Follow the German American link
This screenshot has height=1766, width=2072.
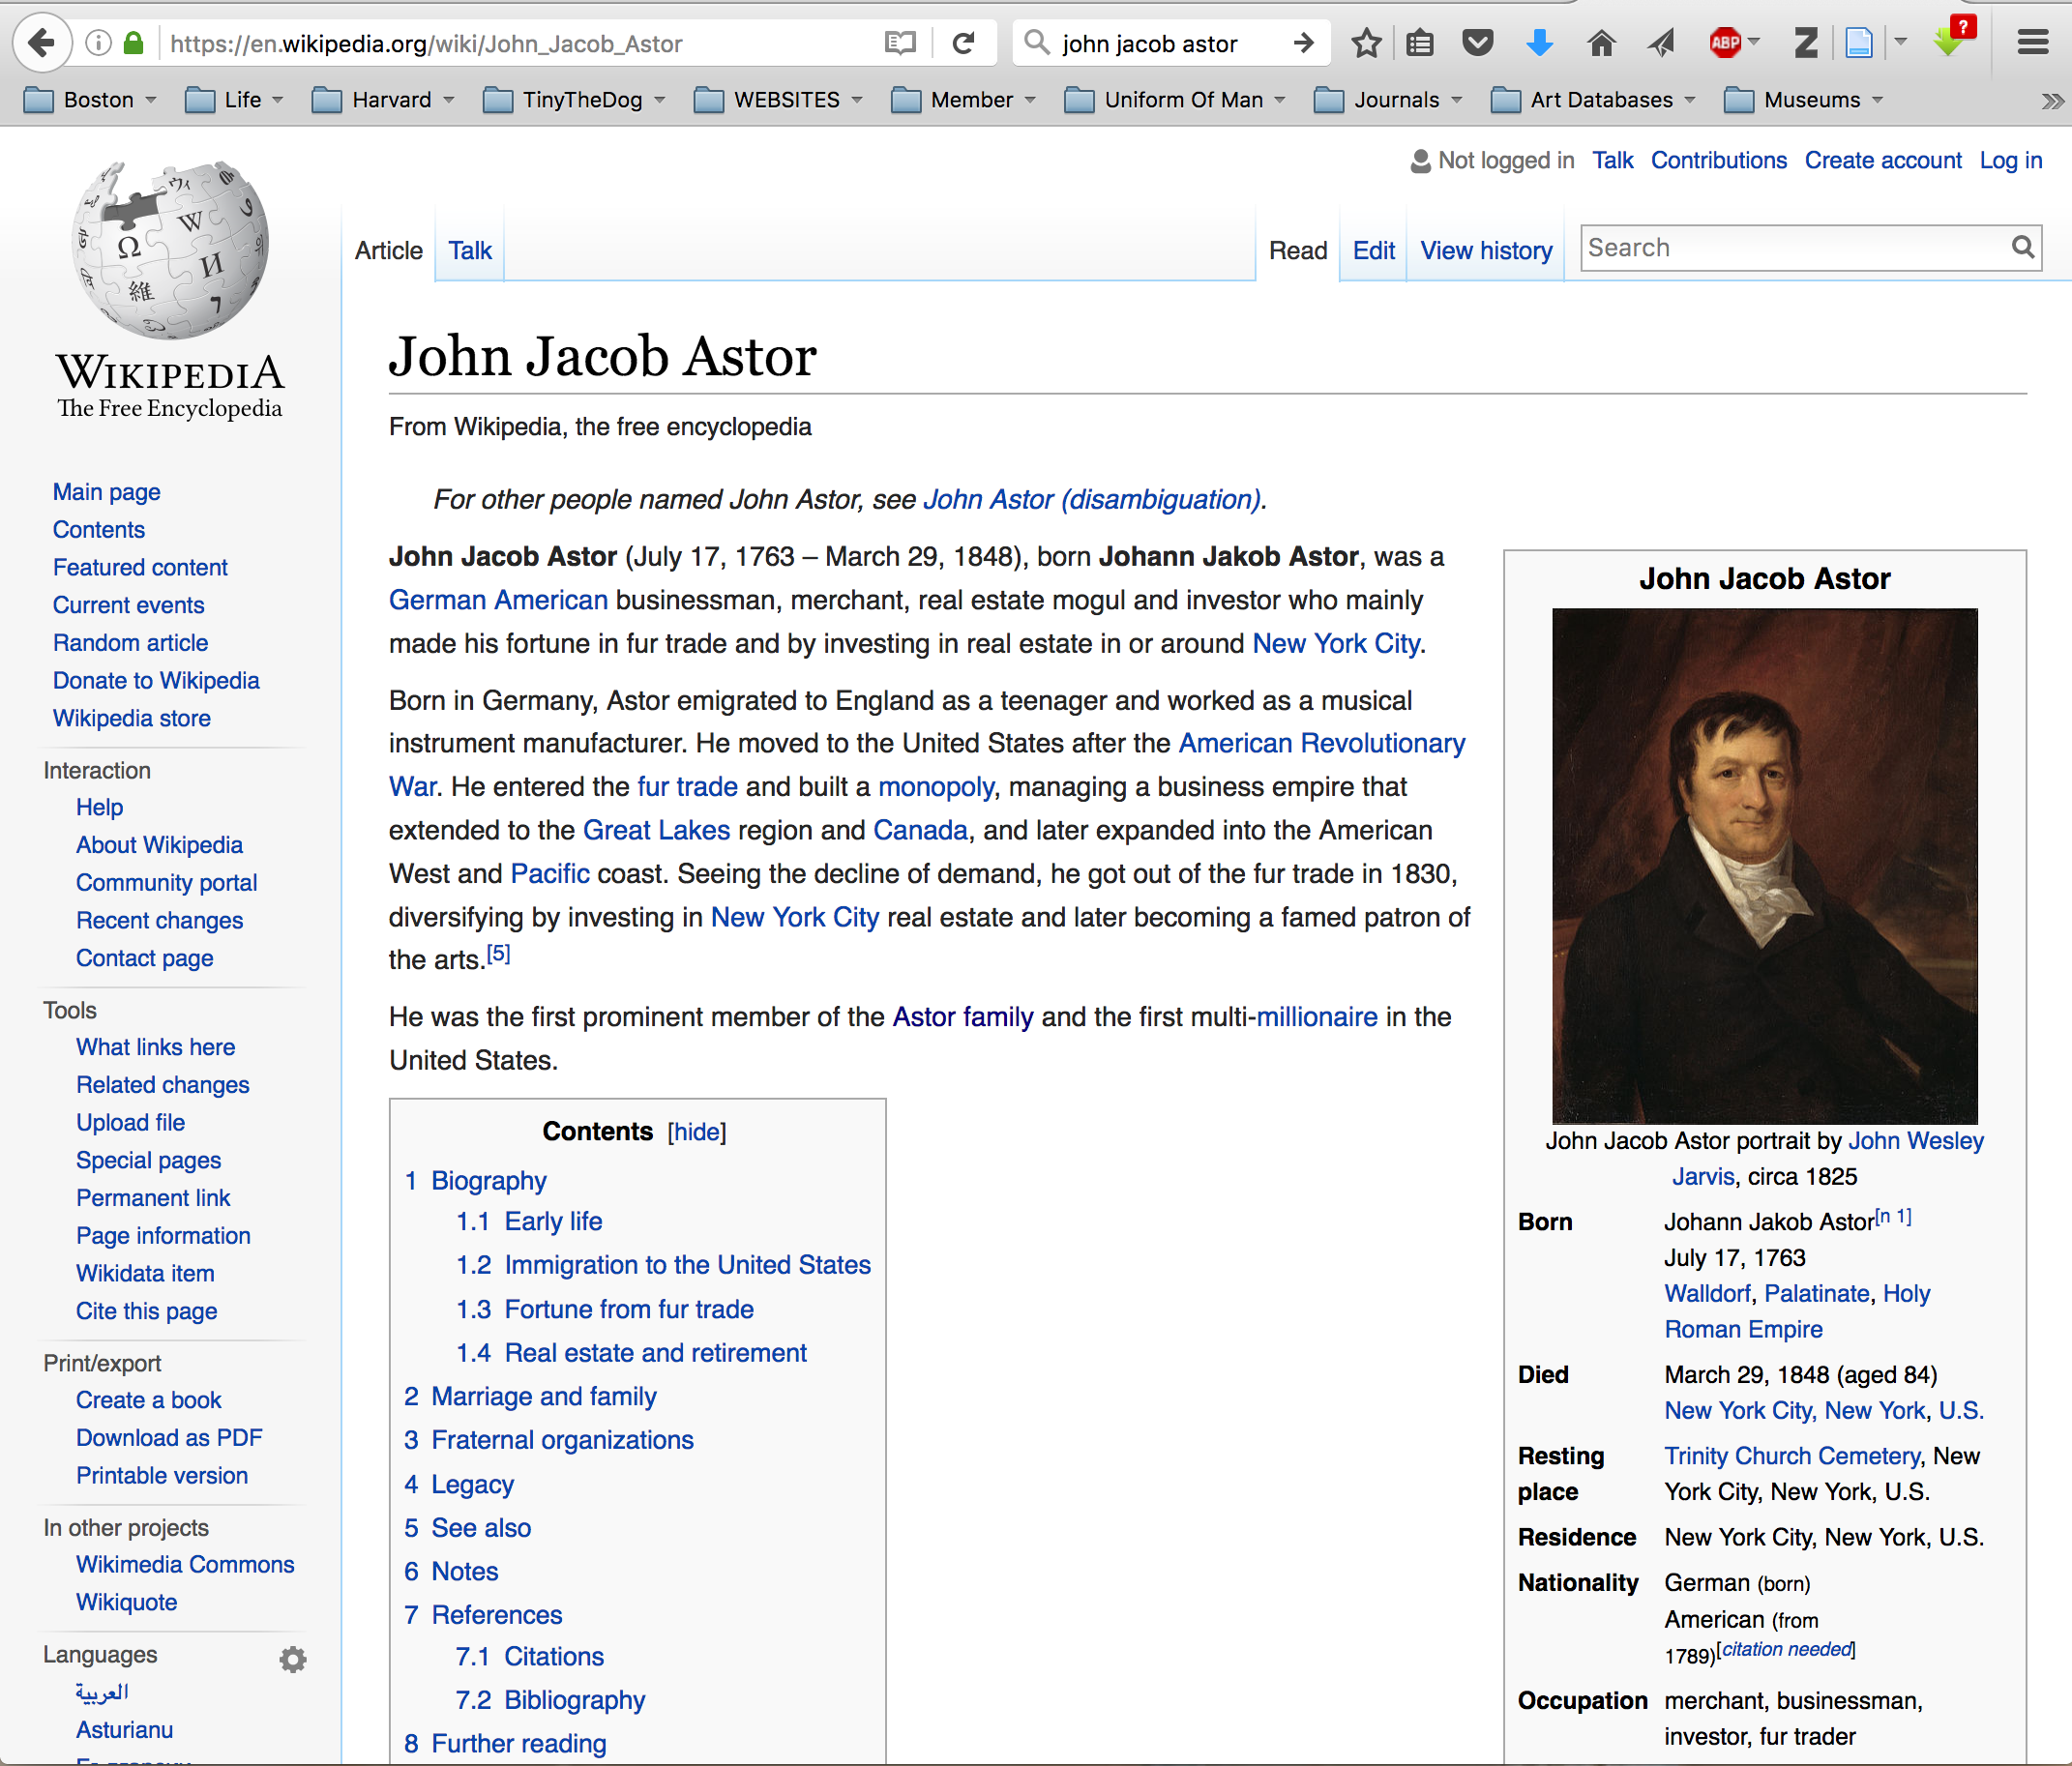(498, 600)
